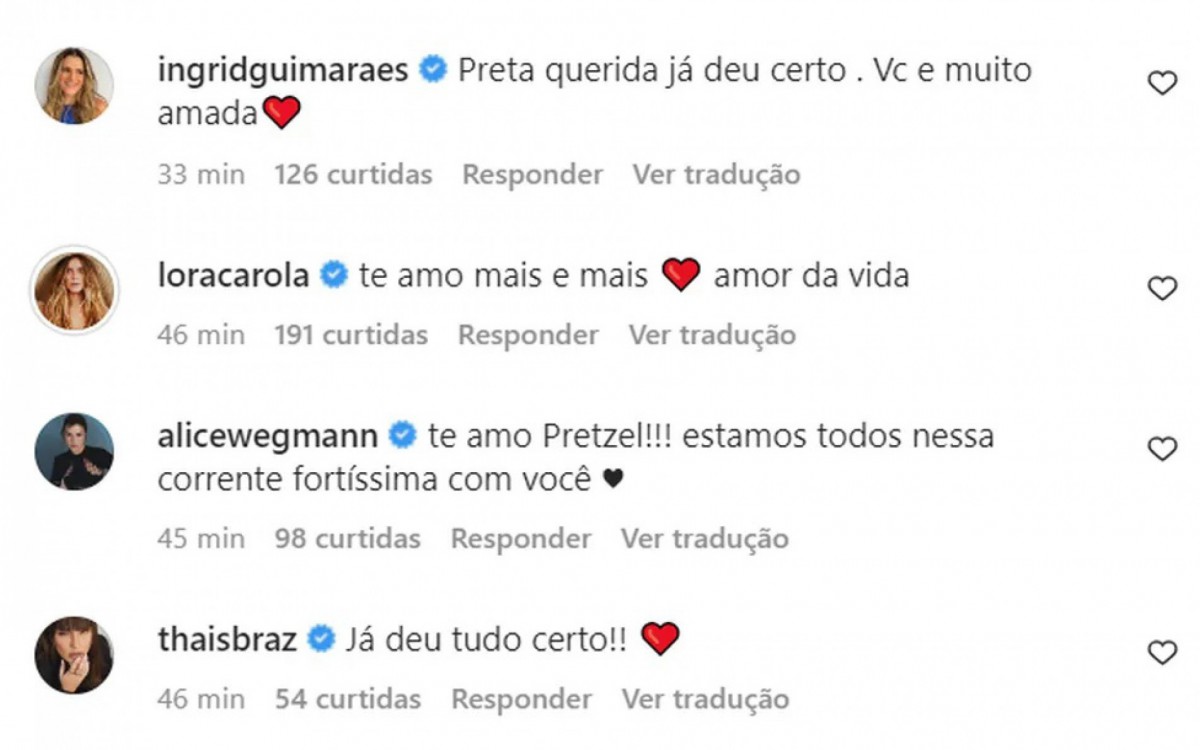View translation of alicewegmann's comment
Viewport: 1200px width, 750px height.
[705, 539]
